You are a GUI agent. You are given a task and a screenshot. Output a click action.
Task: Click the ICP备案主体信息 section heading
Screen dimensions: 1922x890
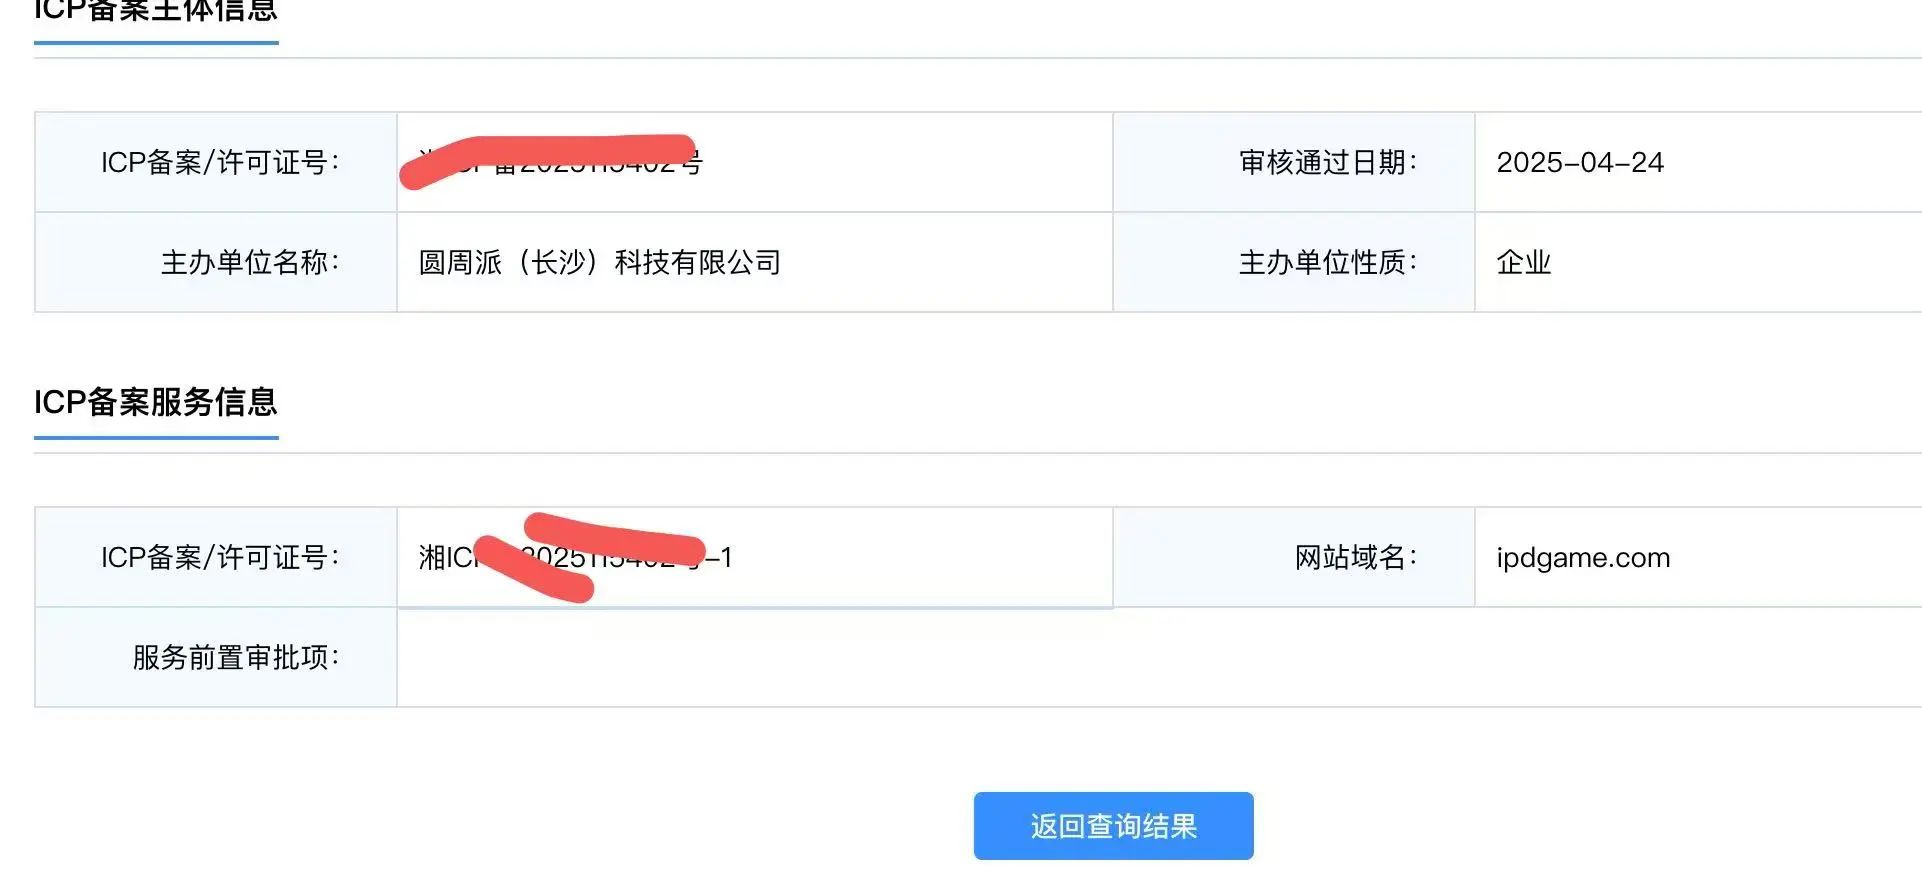pos(156,10)
